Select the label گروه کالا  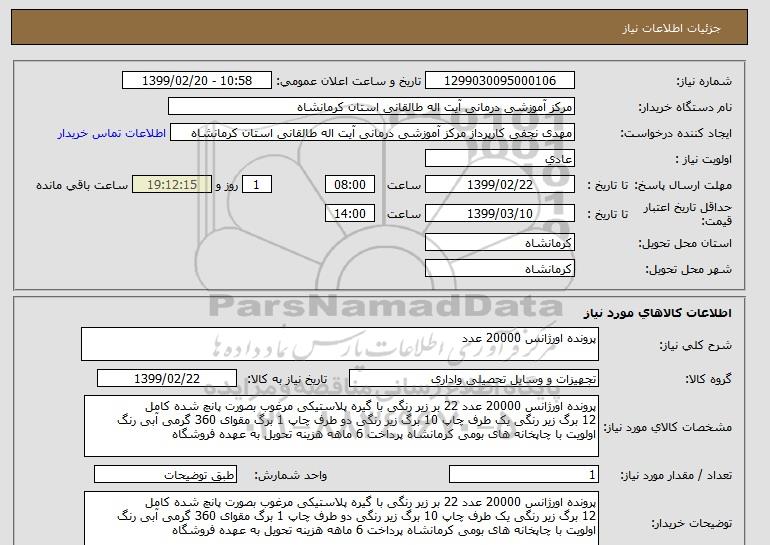[x=709, y=379]
